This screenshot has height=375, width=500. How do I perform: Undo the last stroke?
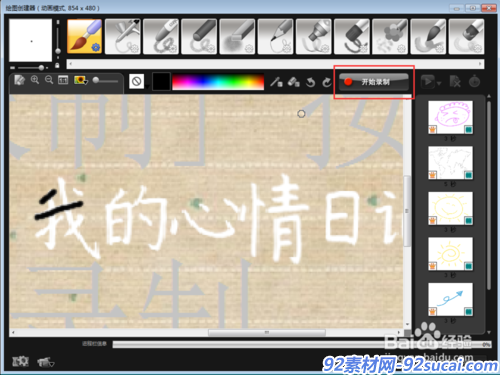tap(310, 82)
